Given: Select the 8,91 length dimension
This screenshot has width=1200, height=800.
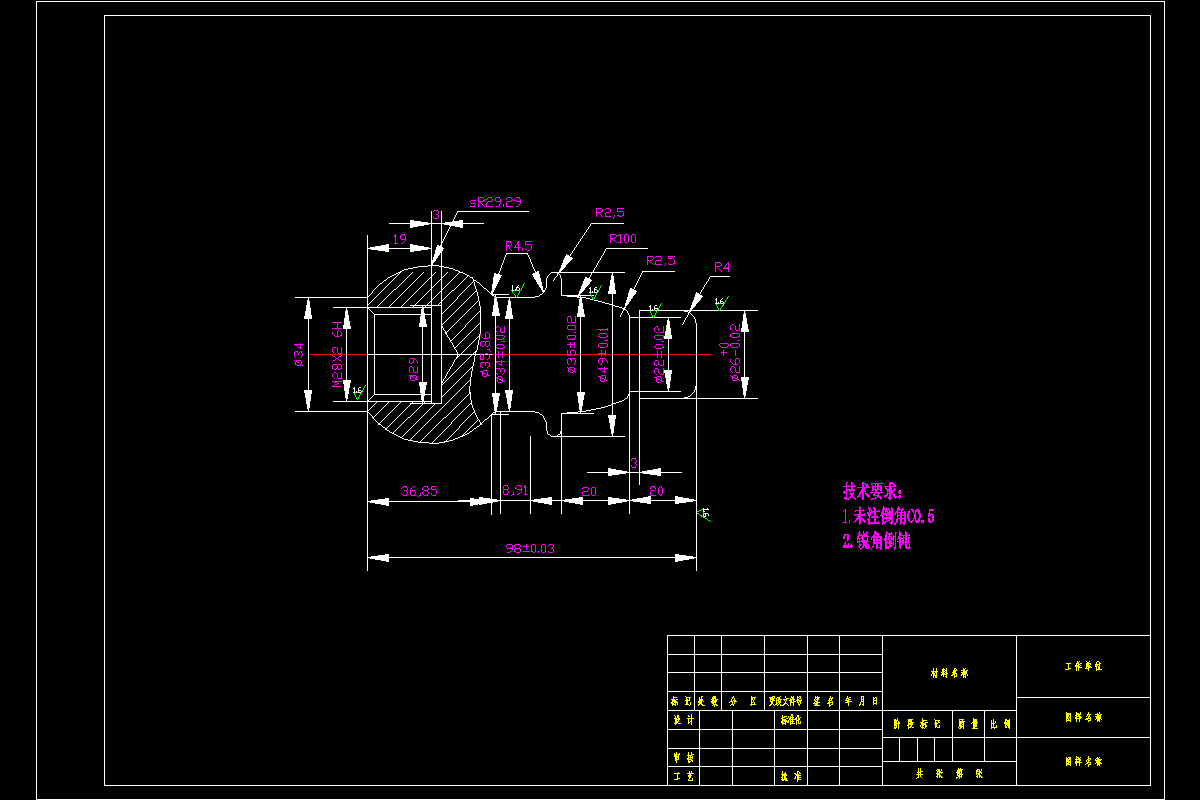Looking at the screenshot, I should tap(515, 491).
